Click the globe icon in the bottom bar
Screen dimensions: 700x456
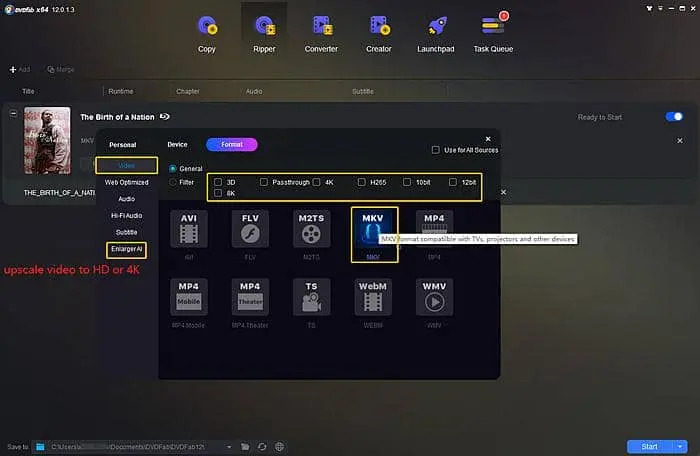pos(279,447)
